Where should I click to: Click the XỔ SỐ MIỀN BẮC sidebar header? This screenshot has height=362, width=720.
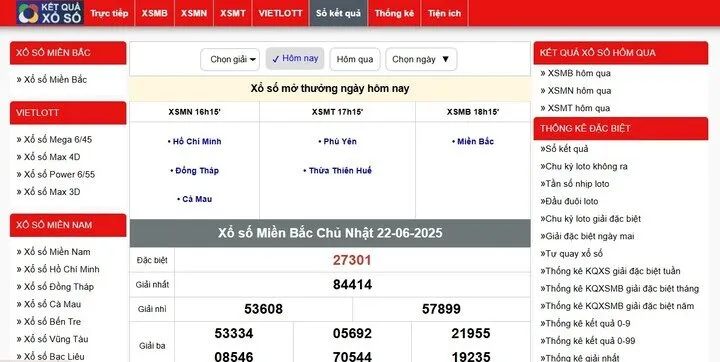(68, 53)
